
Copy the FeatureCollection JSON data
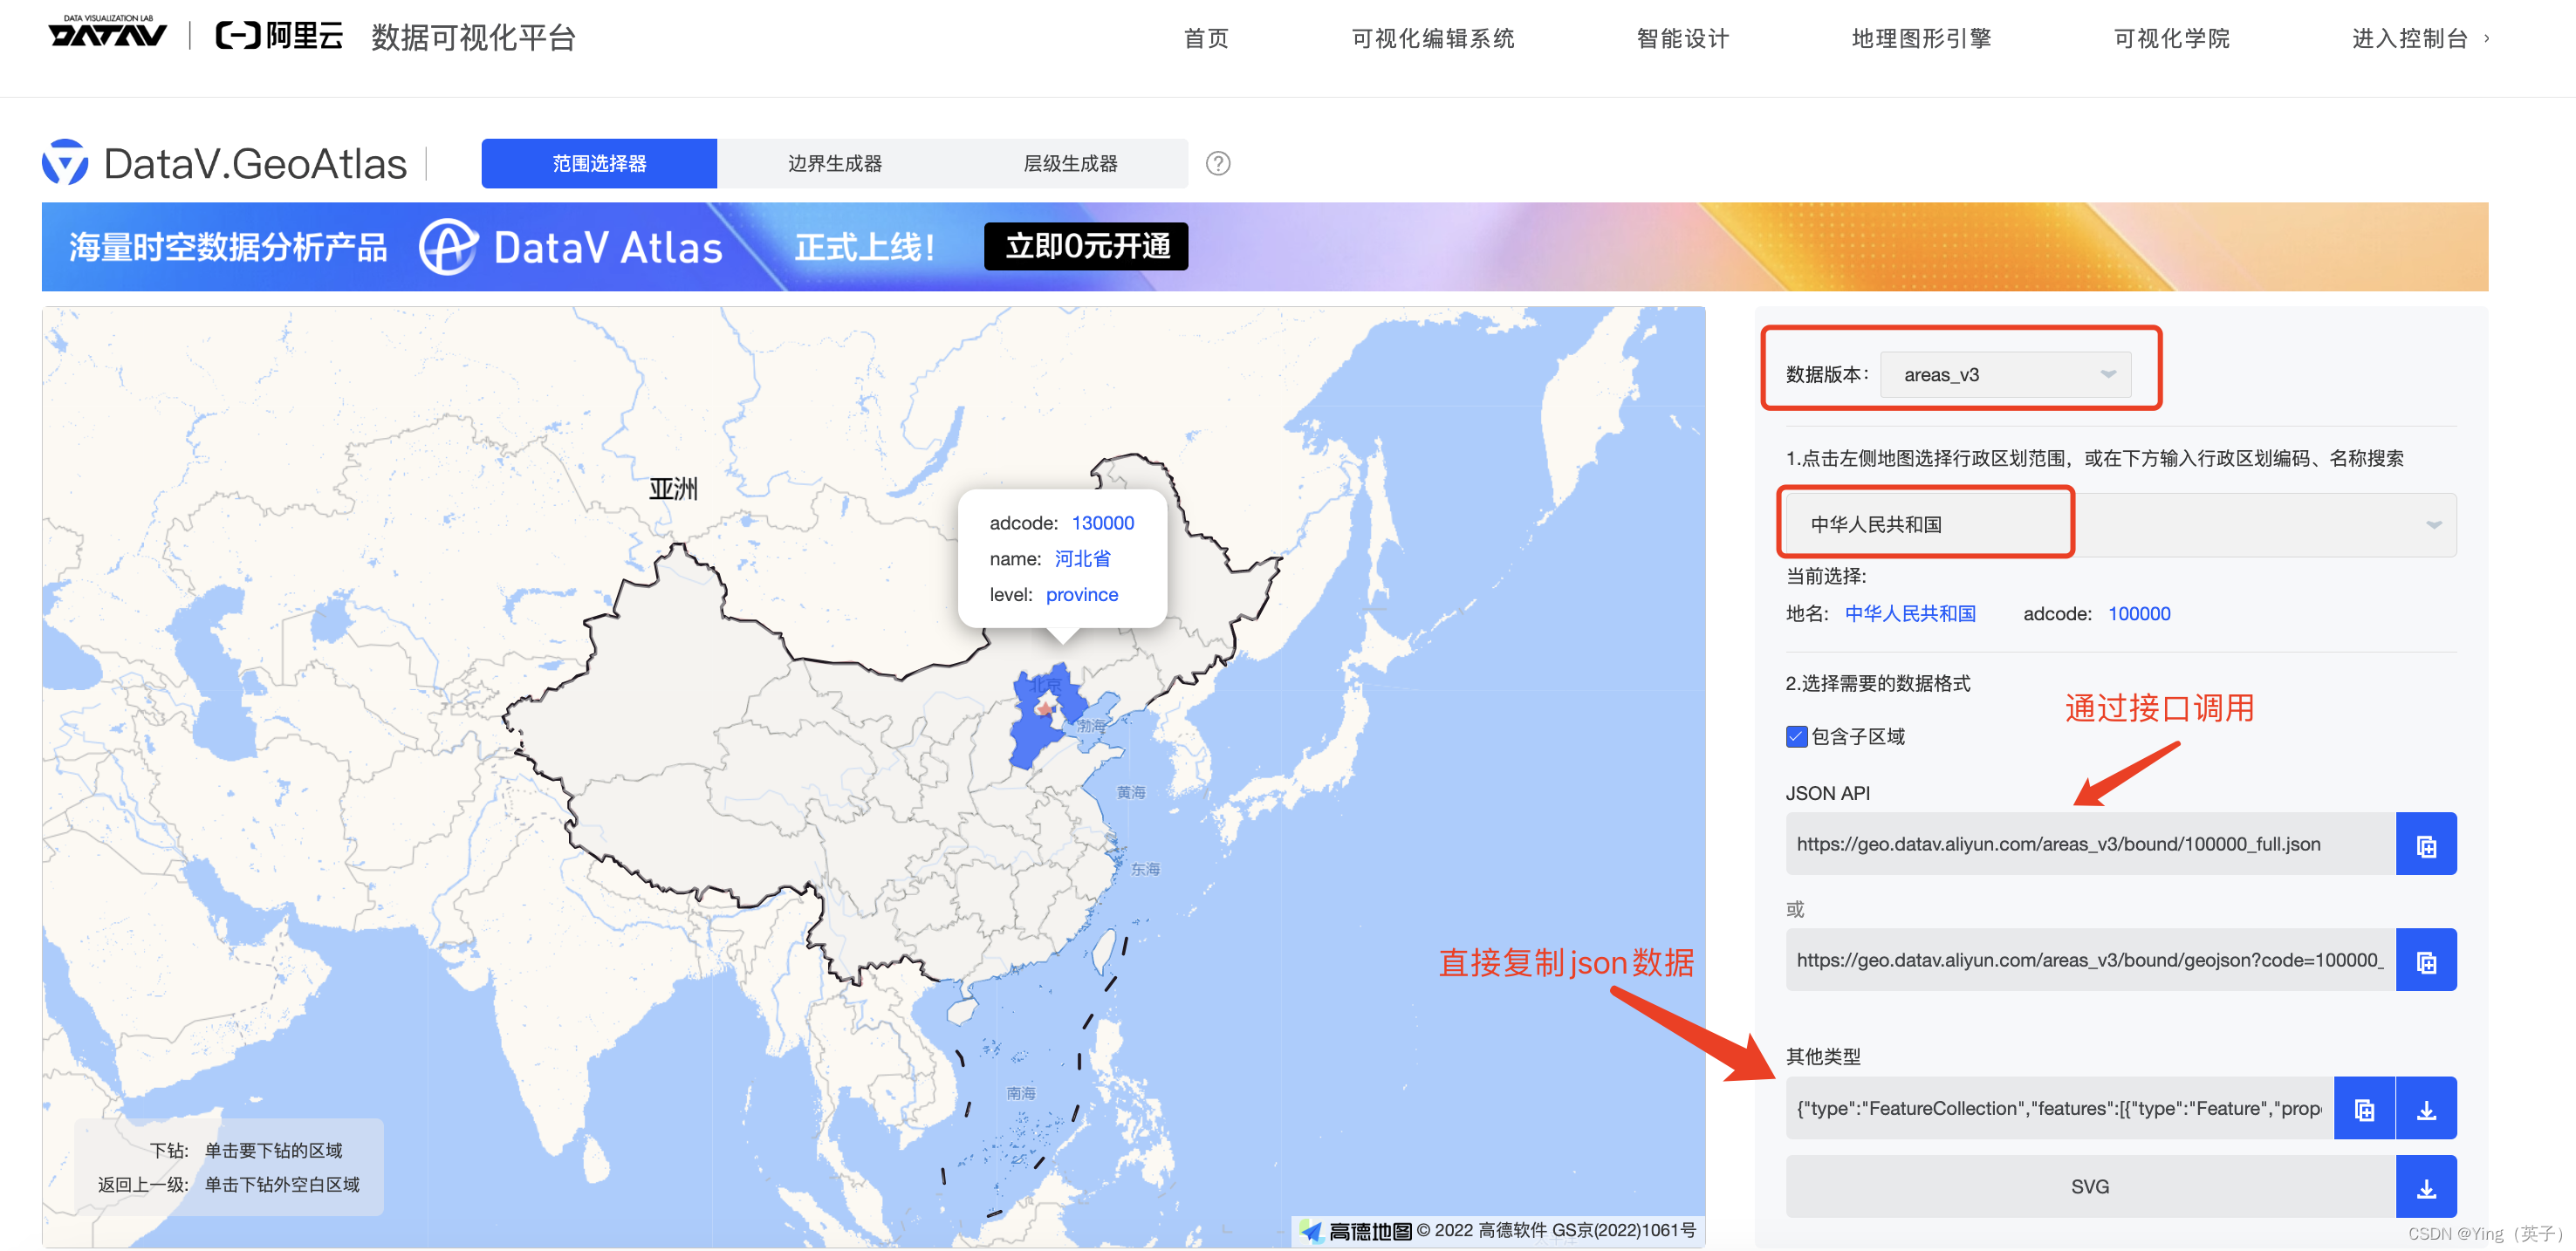coord(2363,1108)
